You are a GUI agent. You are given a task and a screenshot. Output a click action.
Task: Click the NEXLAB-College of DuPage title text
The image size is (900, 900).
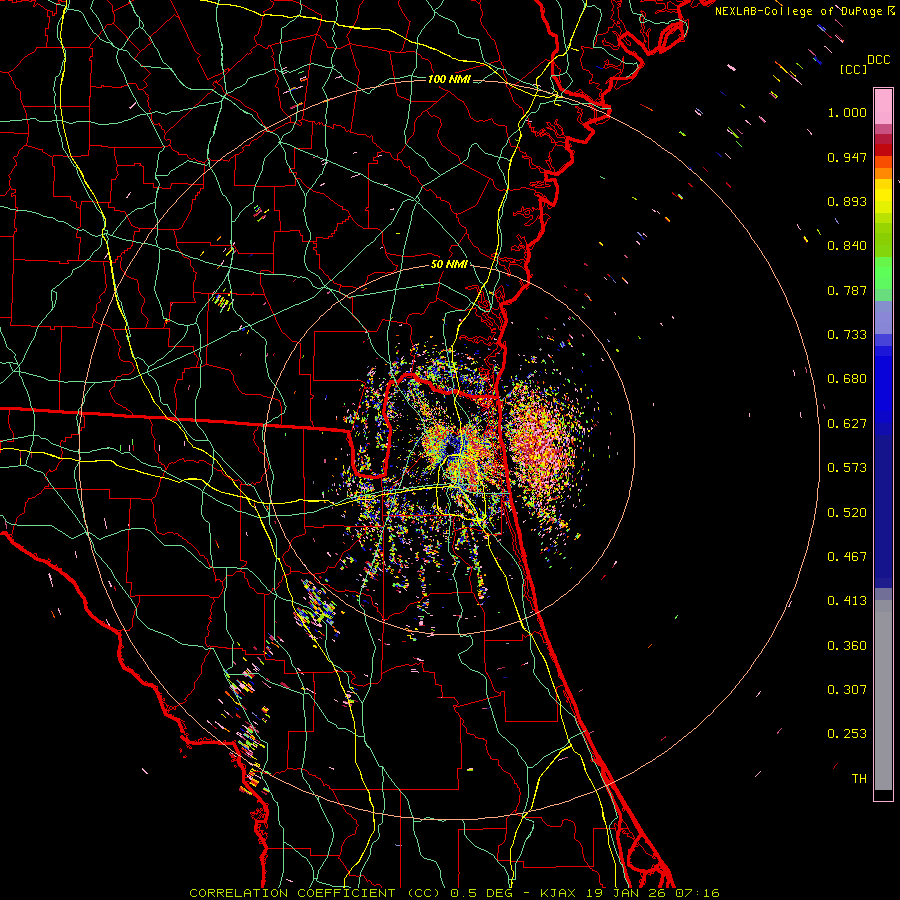coord(798,11)
